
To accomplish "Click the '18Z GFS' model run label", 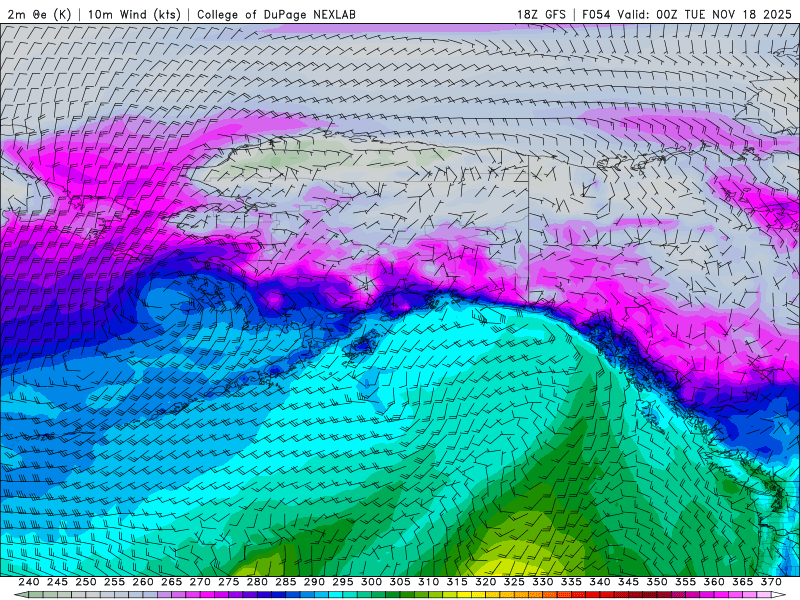I will pyautogui.click(x=541, y=14).
